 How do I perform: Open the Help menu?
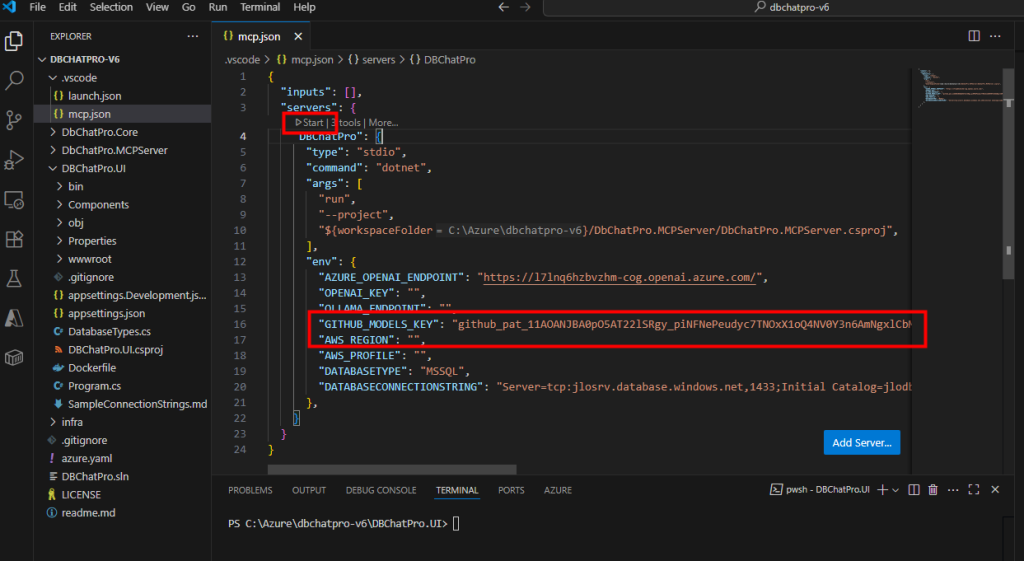click(x=304, y=7)
